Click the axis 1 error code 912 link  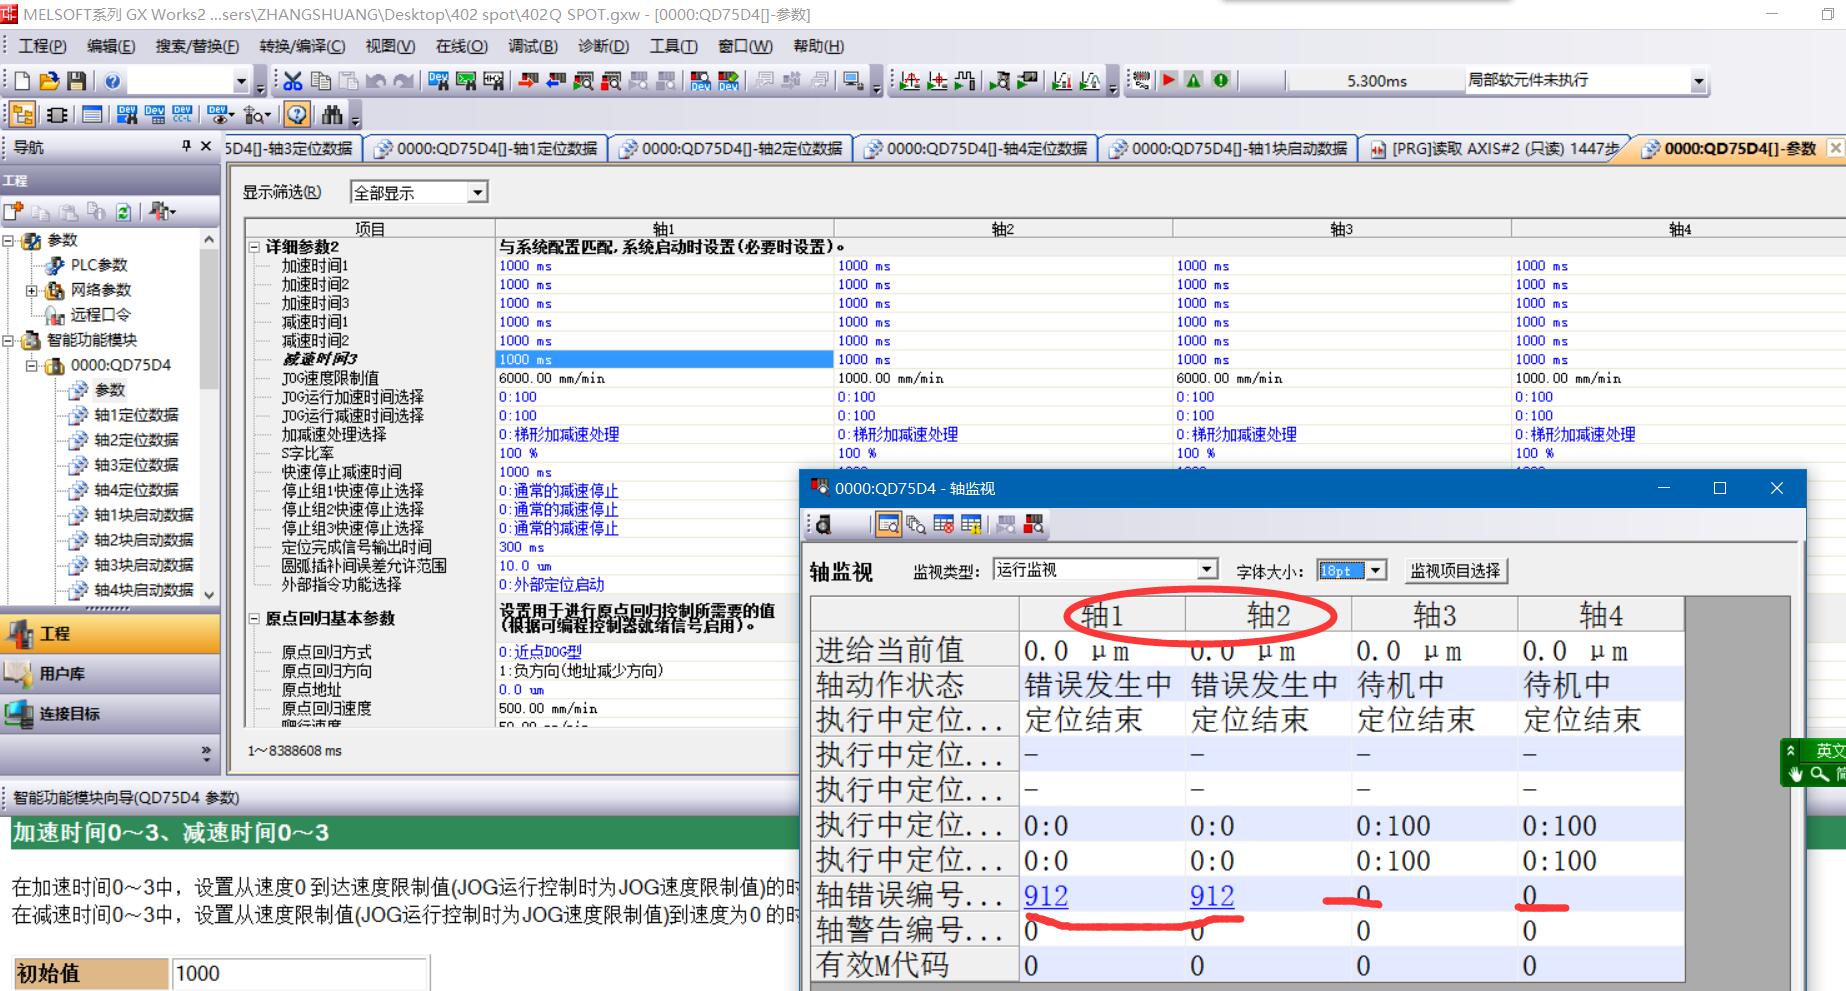(1046, 895)
